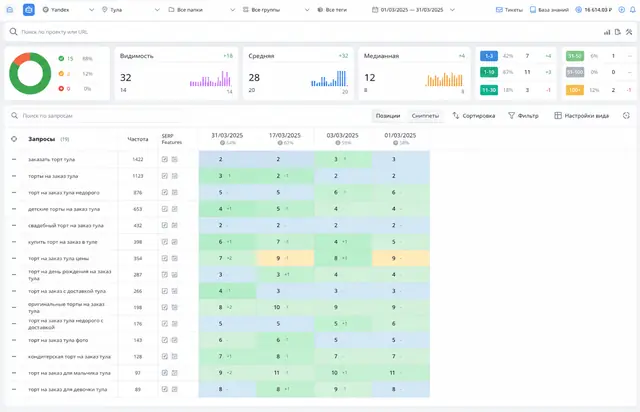The image size is (640, 412).
Task: Toggle the blue 1-3 position range badge
Action: pos(489,56)
